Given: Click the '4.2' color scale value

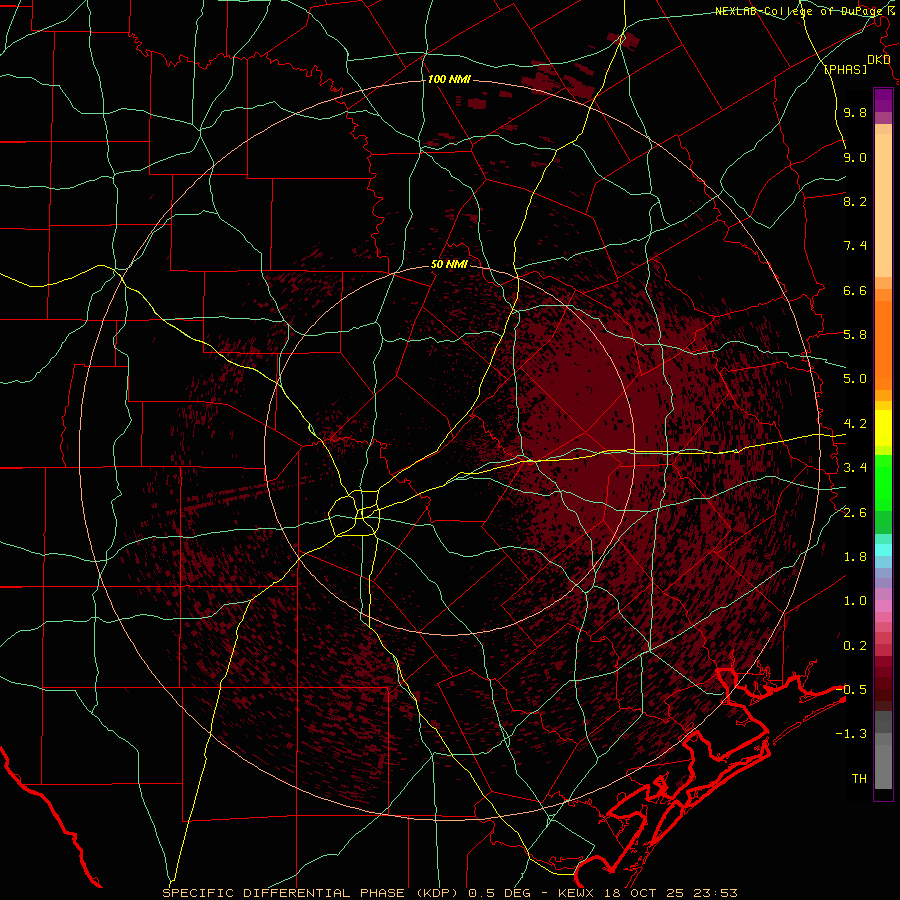Looking at the screenshot, I should (x=855, y=424).
